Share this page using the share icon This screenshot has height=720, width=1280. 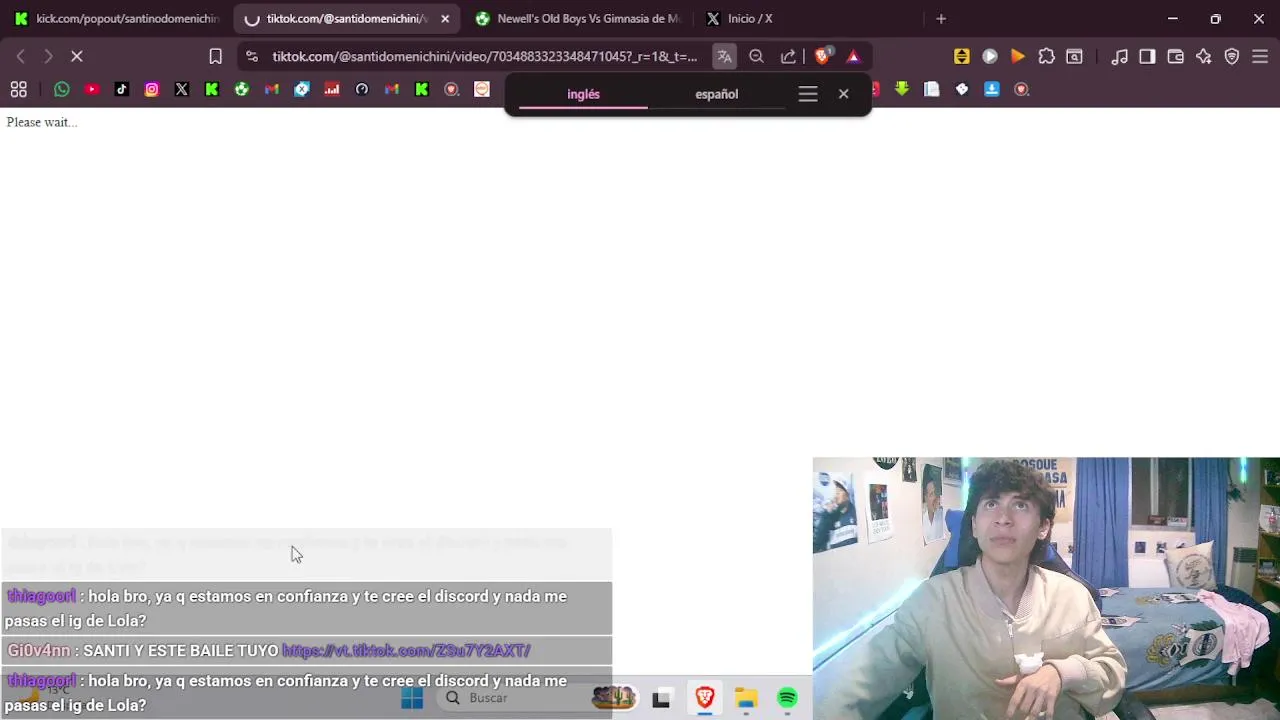[x=788, y=57]
